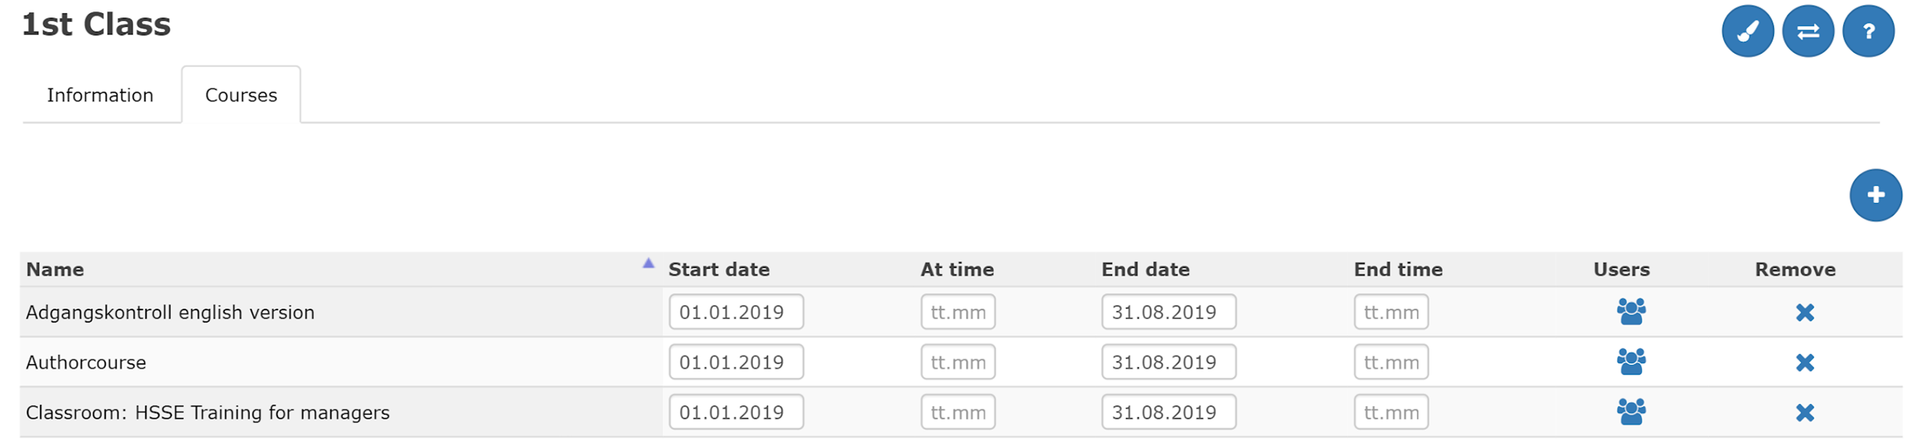Screen dimensions: 1920x444
Task: Open users for Authorcourse
Action: [1631, 362]
